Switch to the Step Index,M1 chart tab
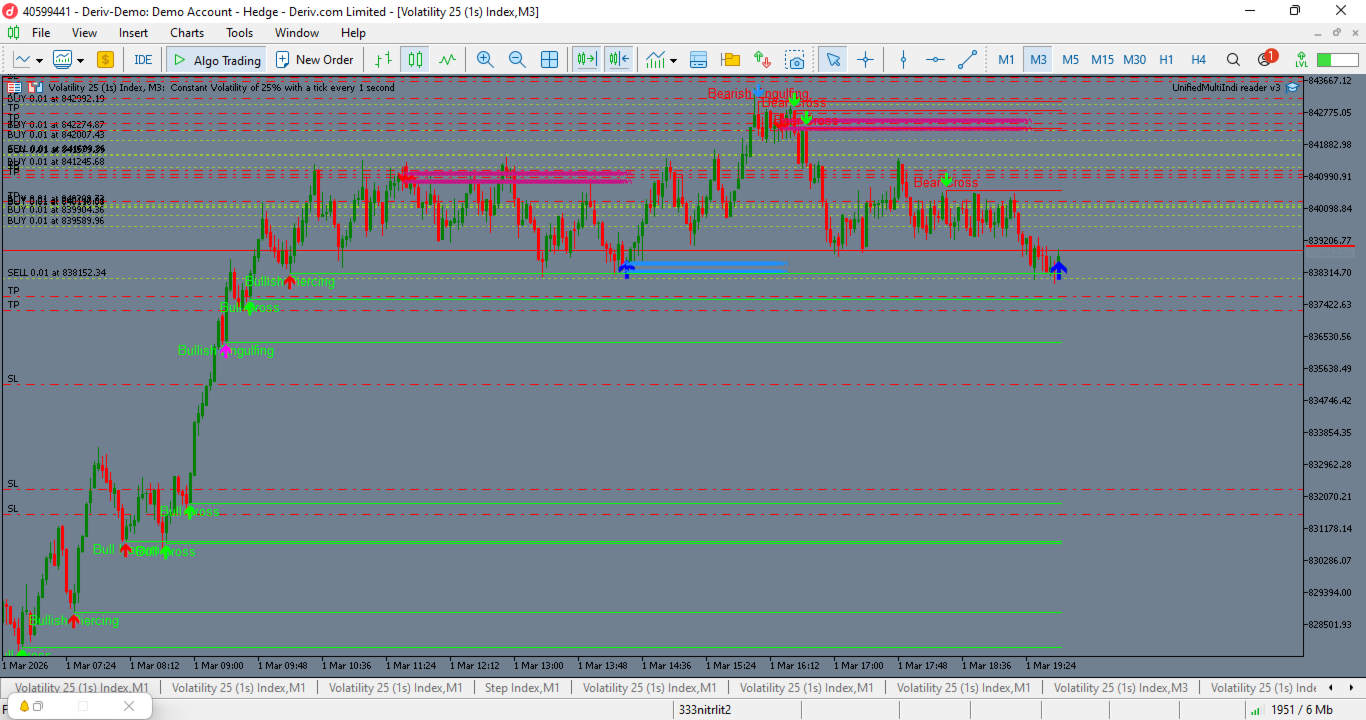This screenshot has height=720, width=1366. (x=521, y=688)
